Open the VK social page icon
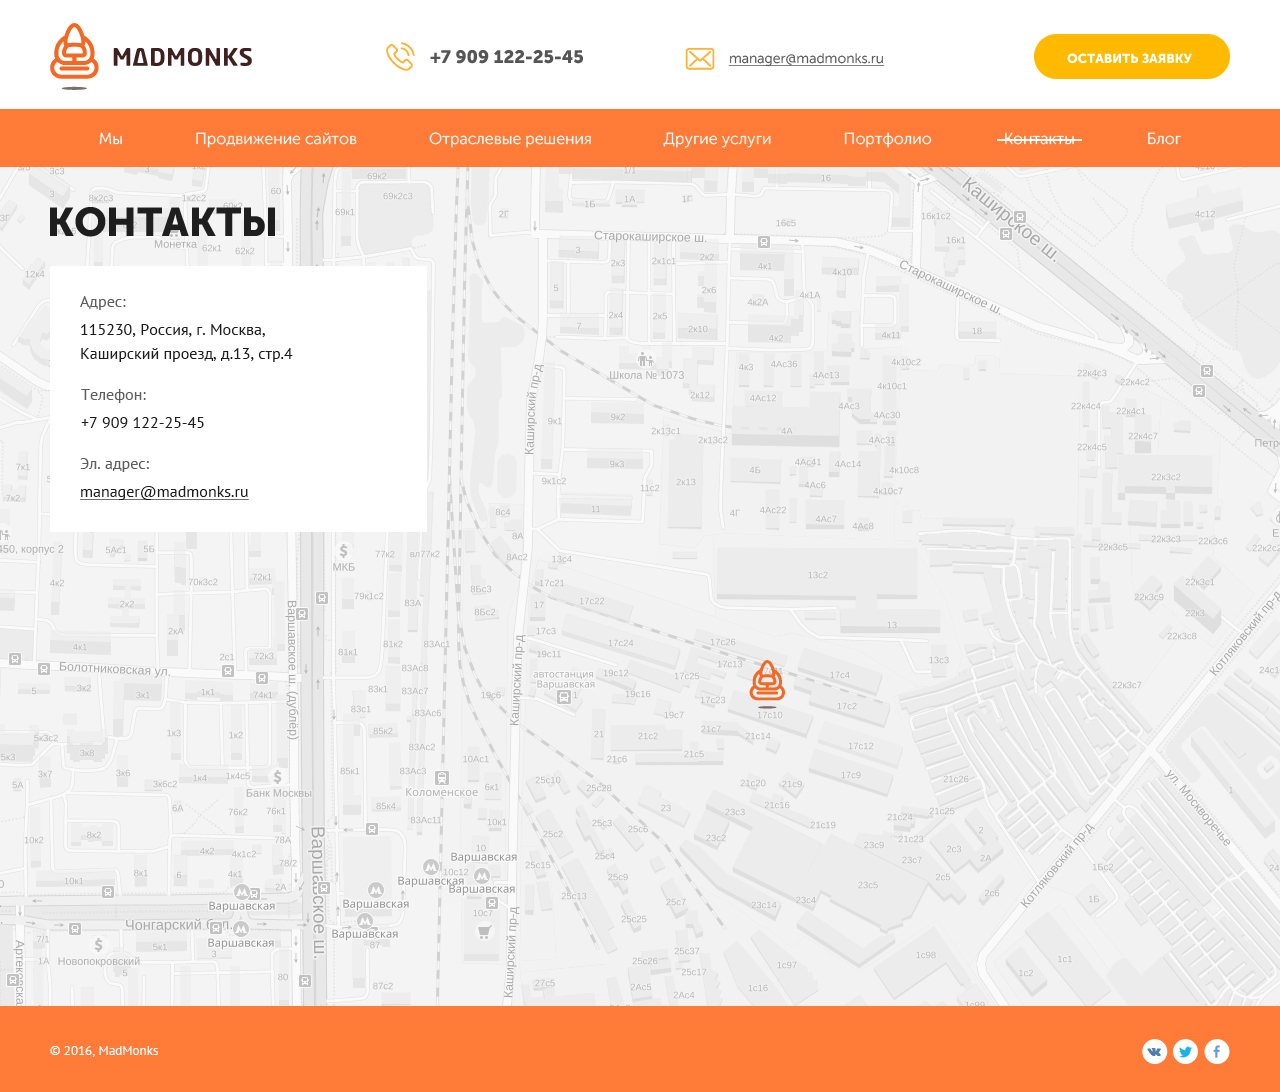The image size is (1280, 1092). (x=1154, y=1051)
